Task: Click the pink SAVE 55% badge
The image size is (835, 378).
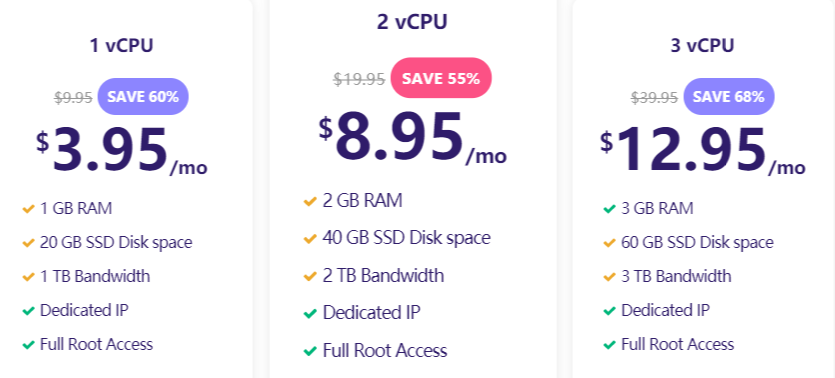Action: point(441,78)
